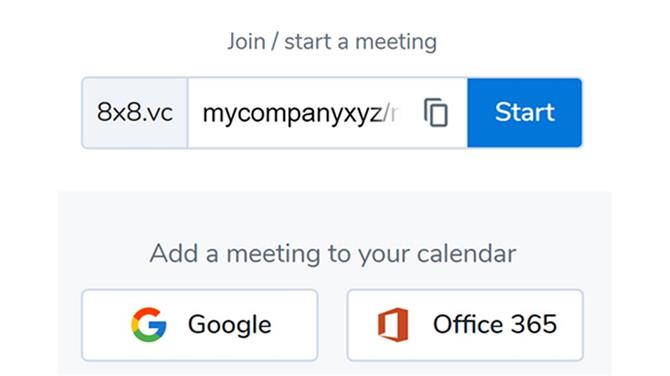This screenshot has width=670, height=376.
Task: Click the white "Start" label text
Action: click(525, 112)
